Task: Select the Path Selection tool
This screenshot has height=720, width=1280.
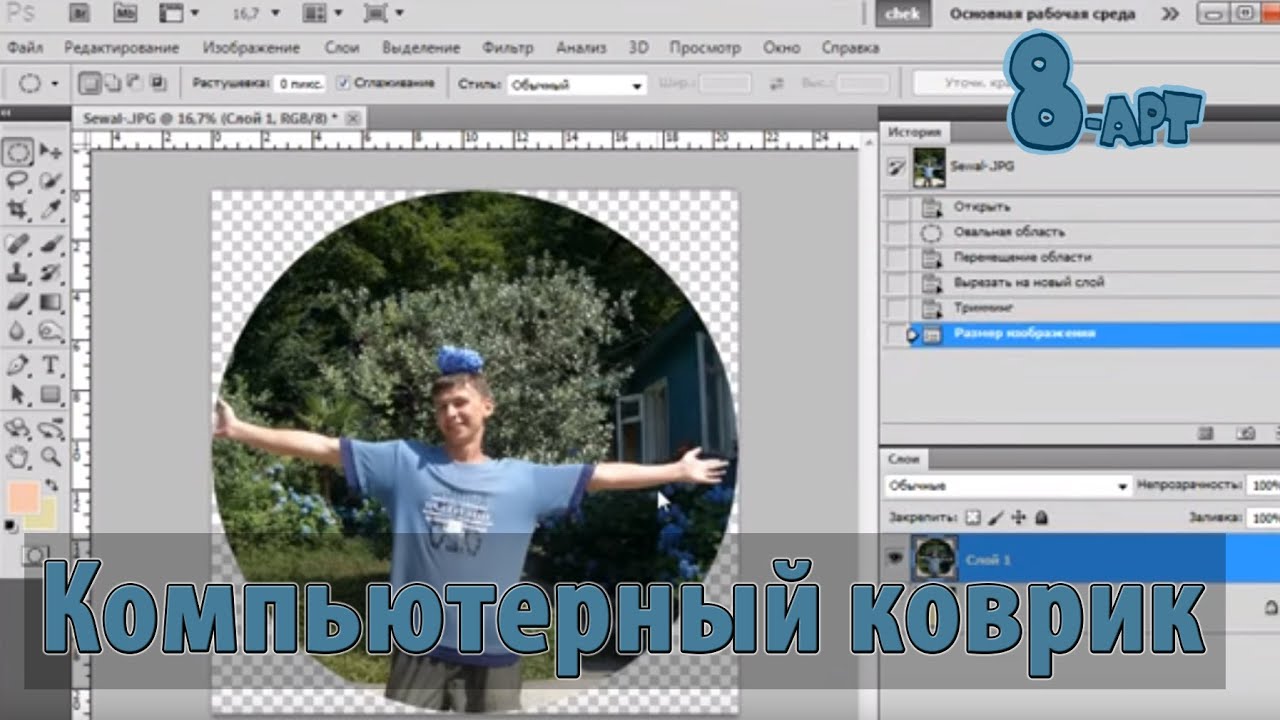Action: pyautogui.click(x=18, y=394)
